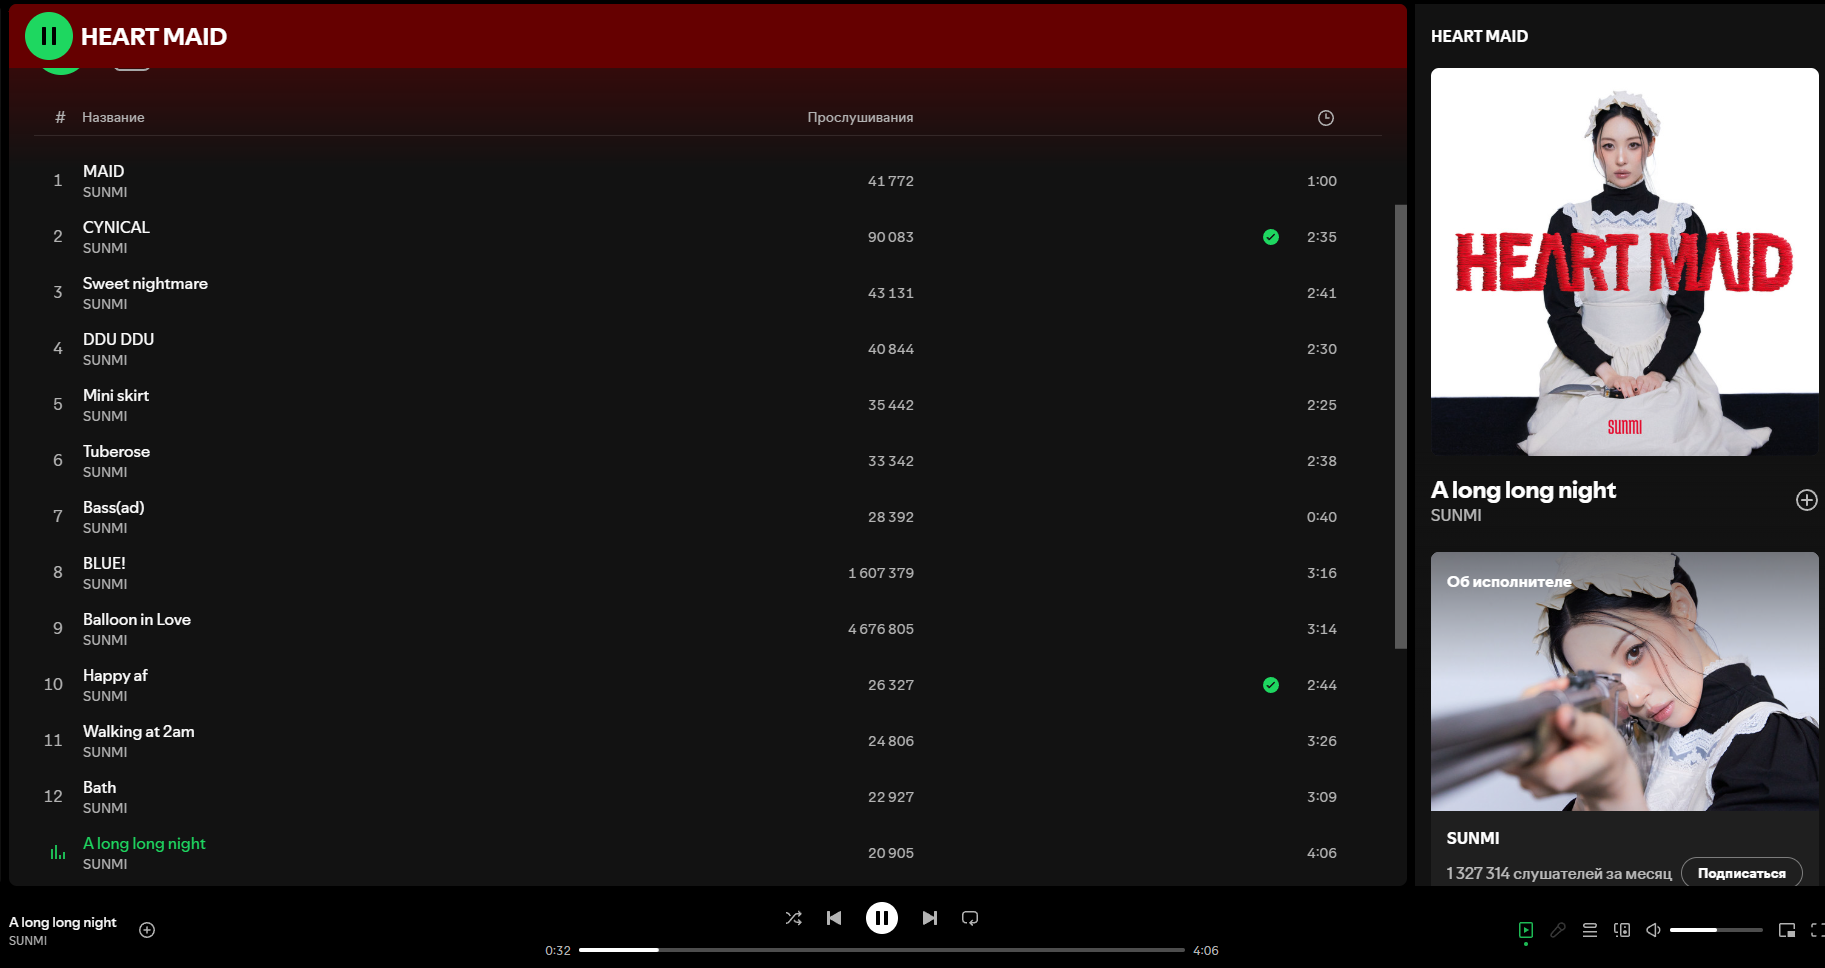
Task: Click the green checkmark on the CYNICAL row
Action: 1270,237
